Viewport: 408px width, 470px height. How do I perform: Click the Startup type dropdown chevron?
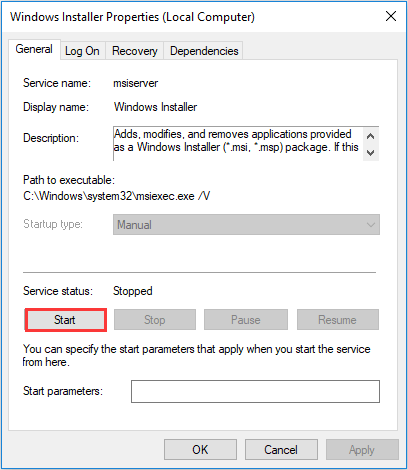click(371, 225)
